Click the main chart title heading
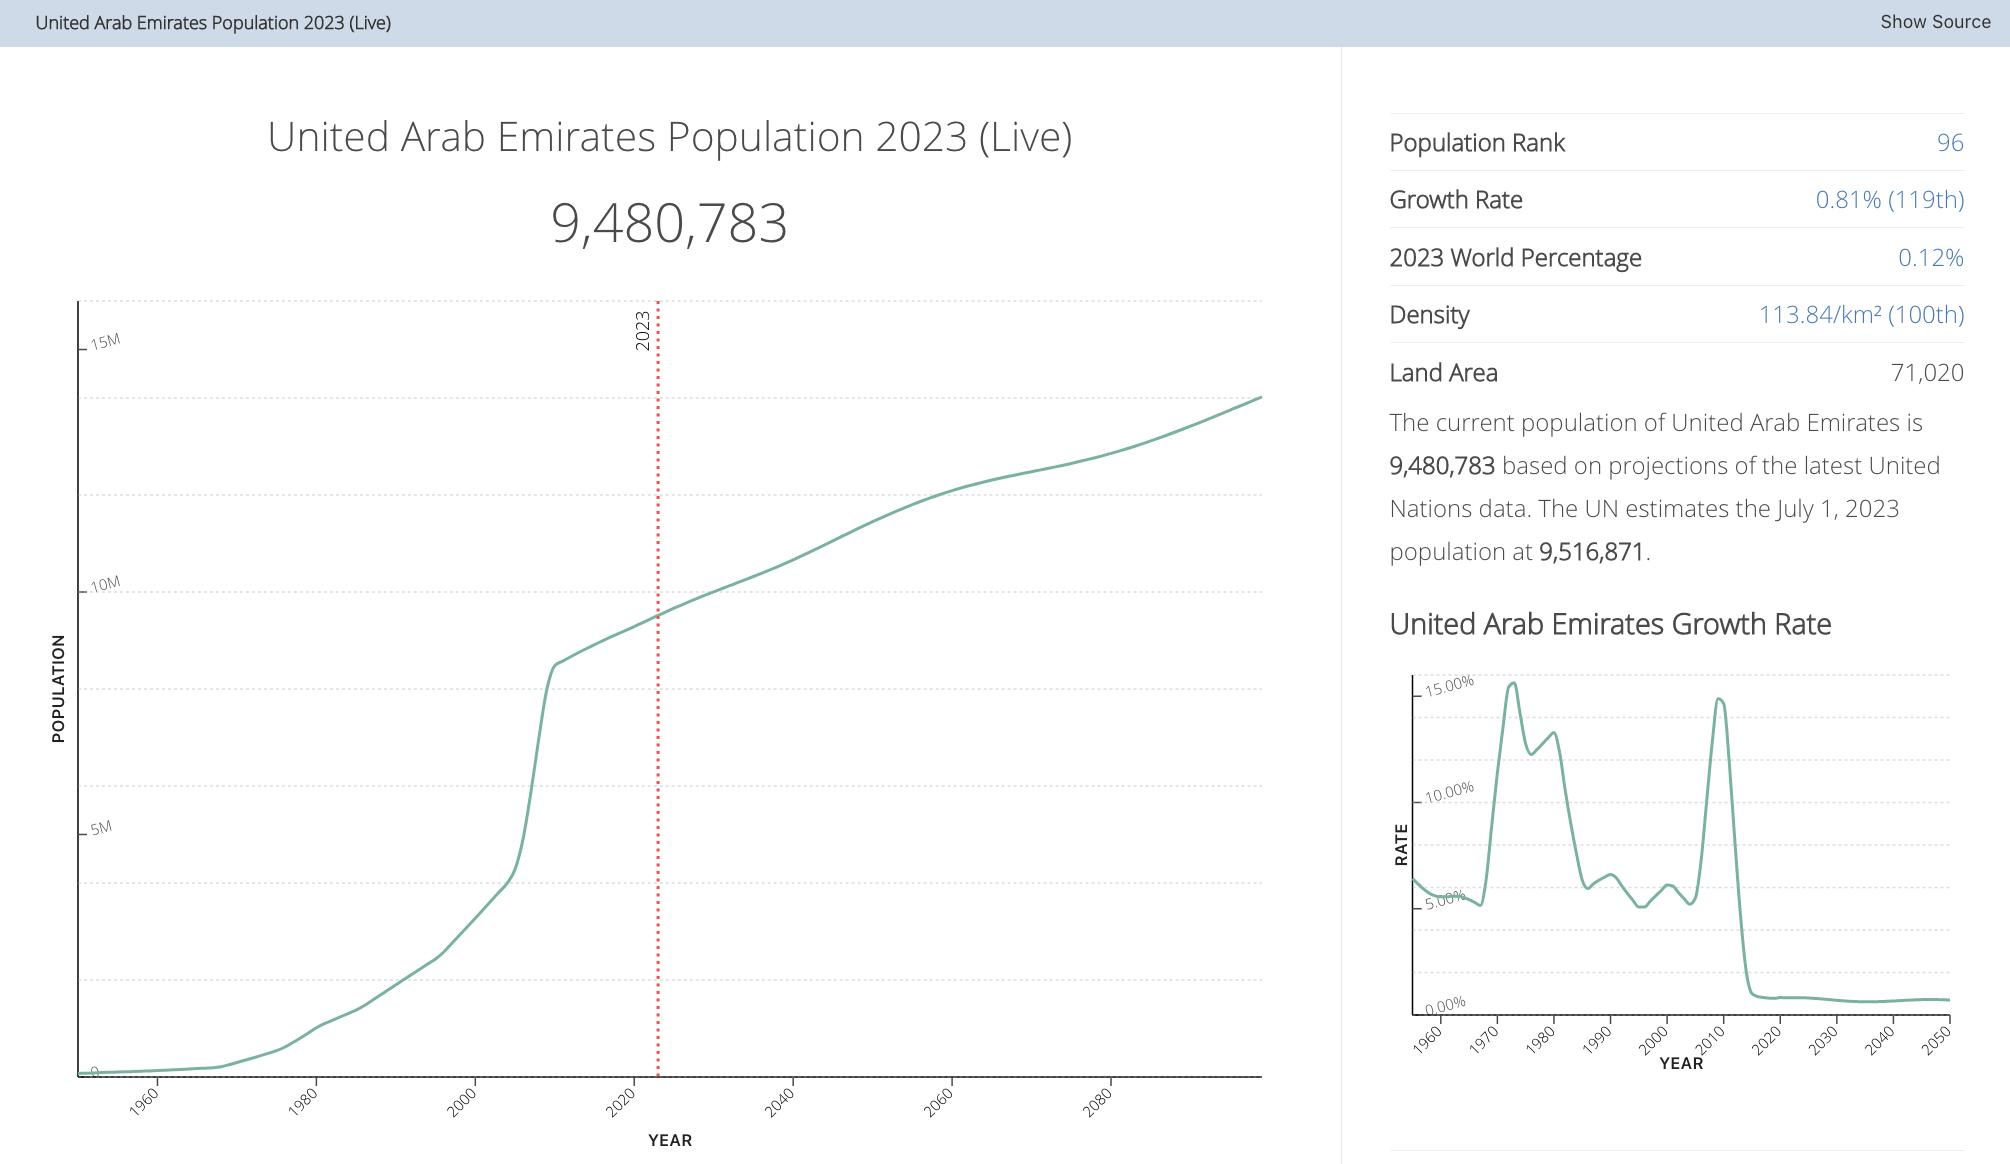Image resolution: width=2010 pixels, height=1164 pixels. [x=669, y=137]
